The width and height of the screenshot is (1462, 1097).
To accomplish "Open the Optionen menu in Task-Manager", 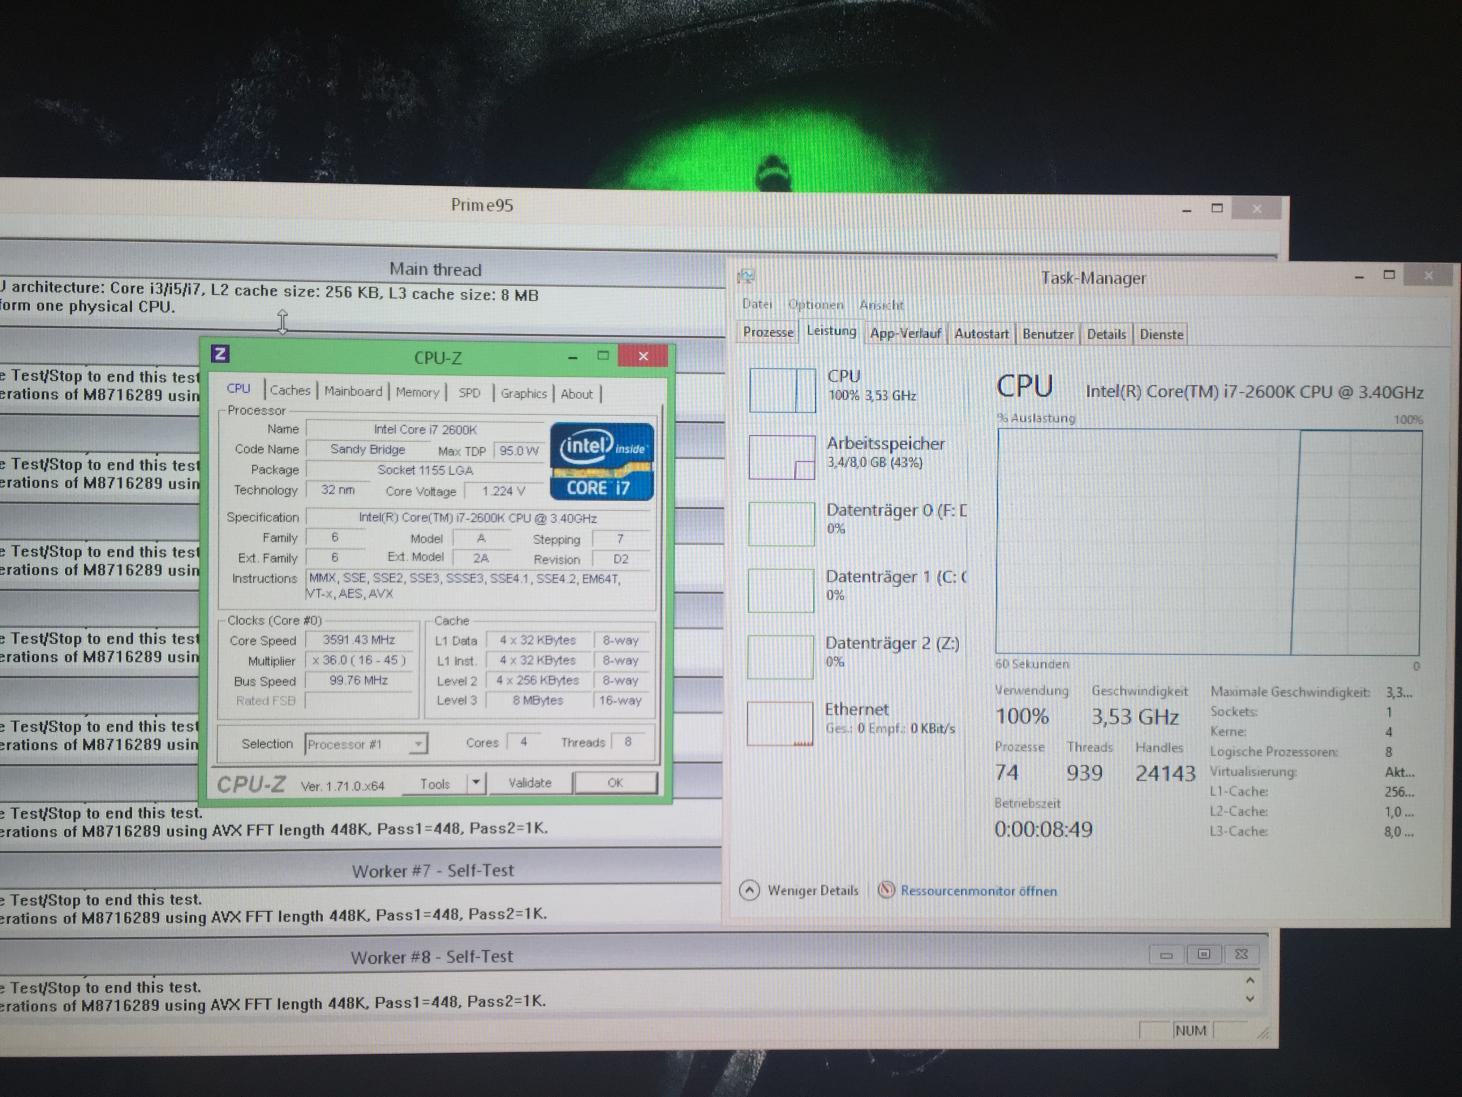I will (815, 304).
